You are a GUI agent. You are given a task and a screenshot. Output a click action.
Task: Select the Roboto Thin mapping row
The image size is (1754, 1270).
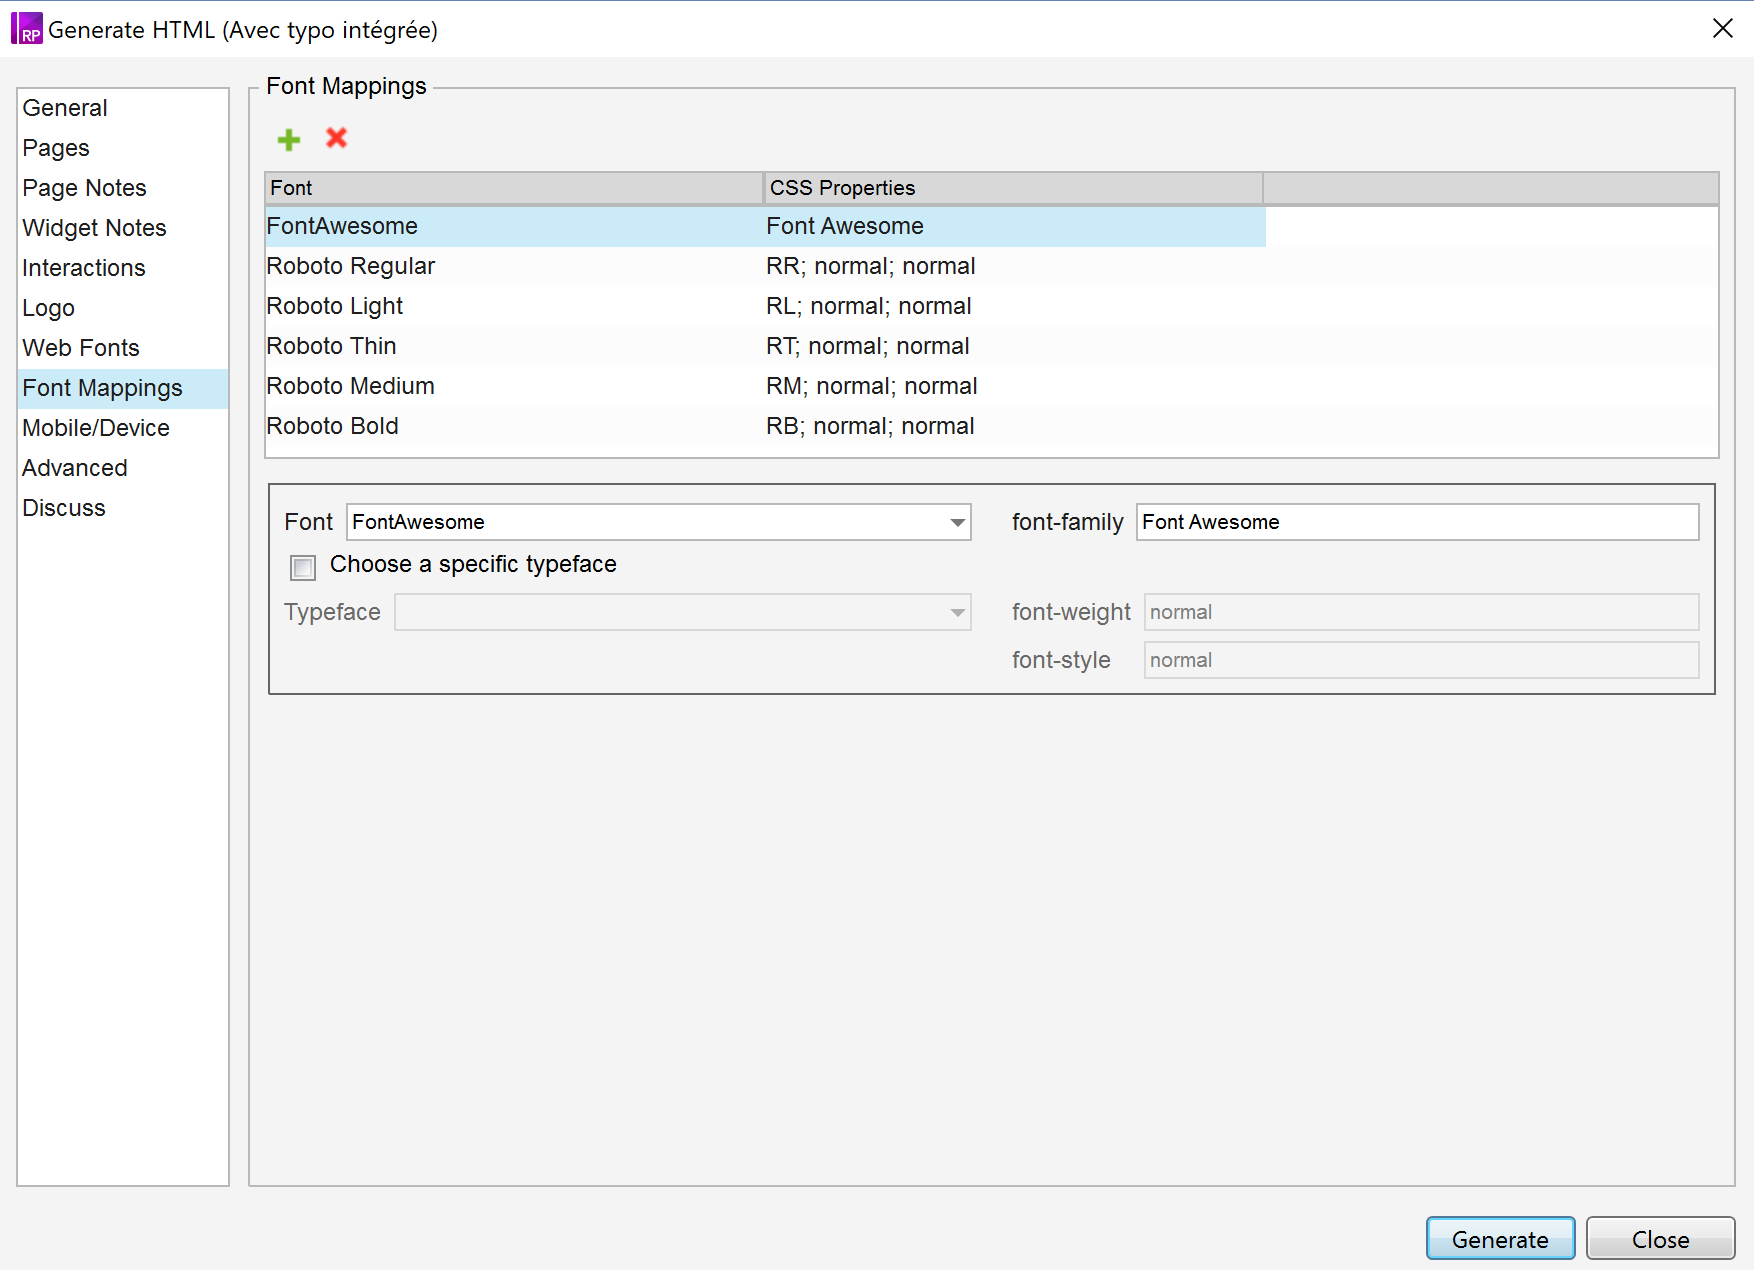pos(600,345)
